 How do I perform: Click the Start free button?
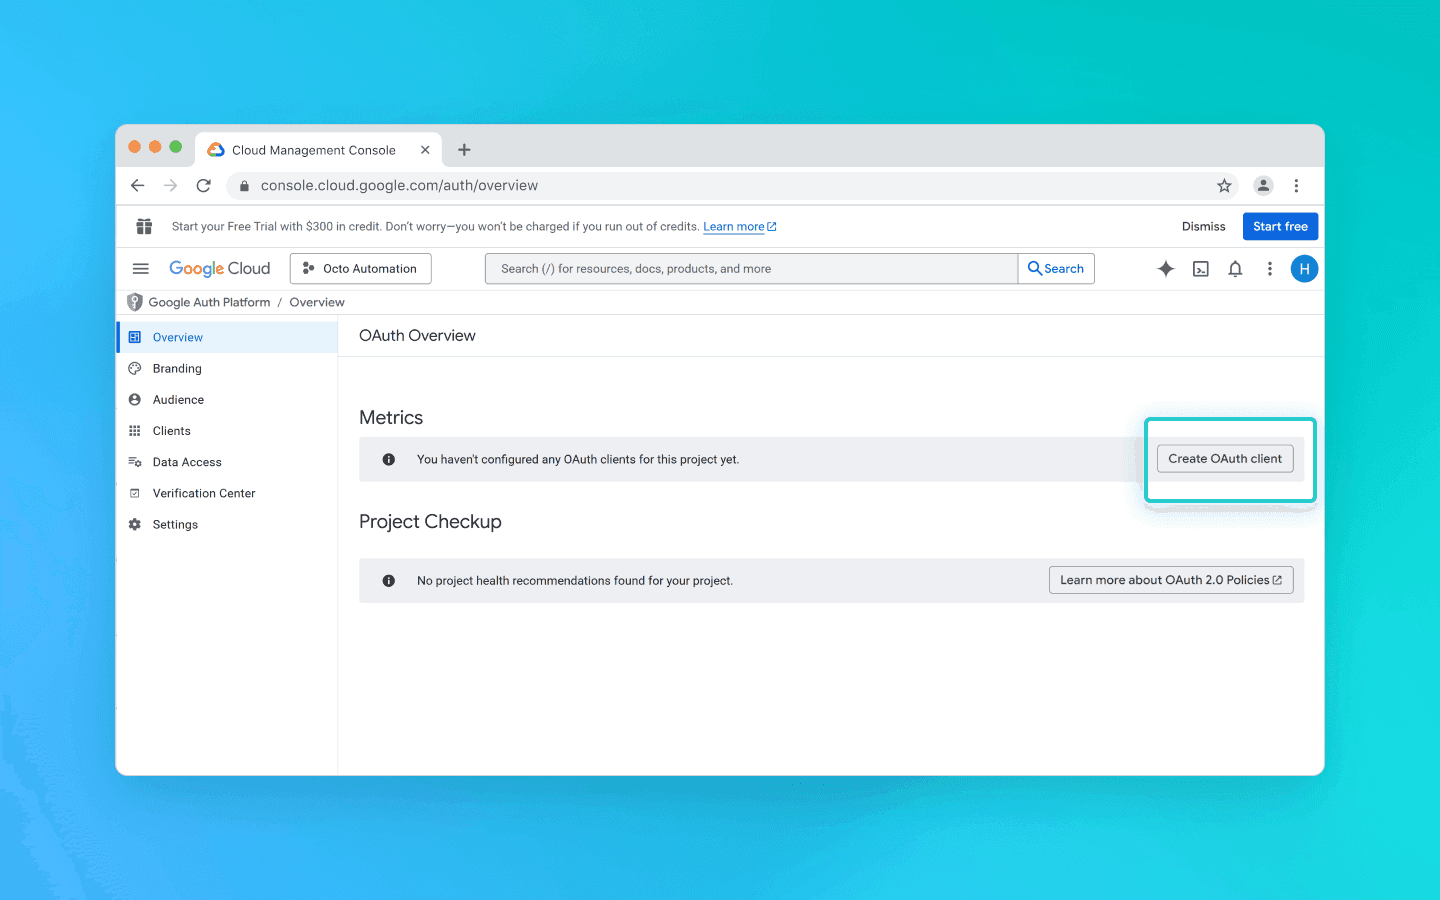point(1280,226)
